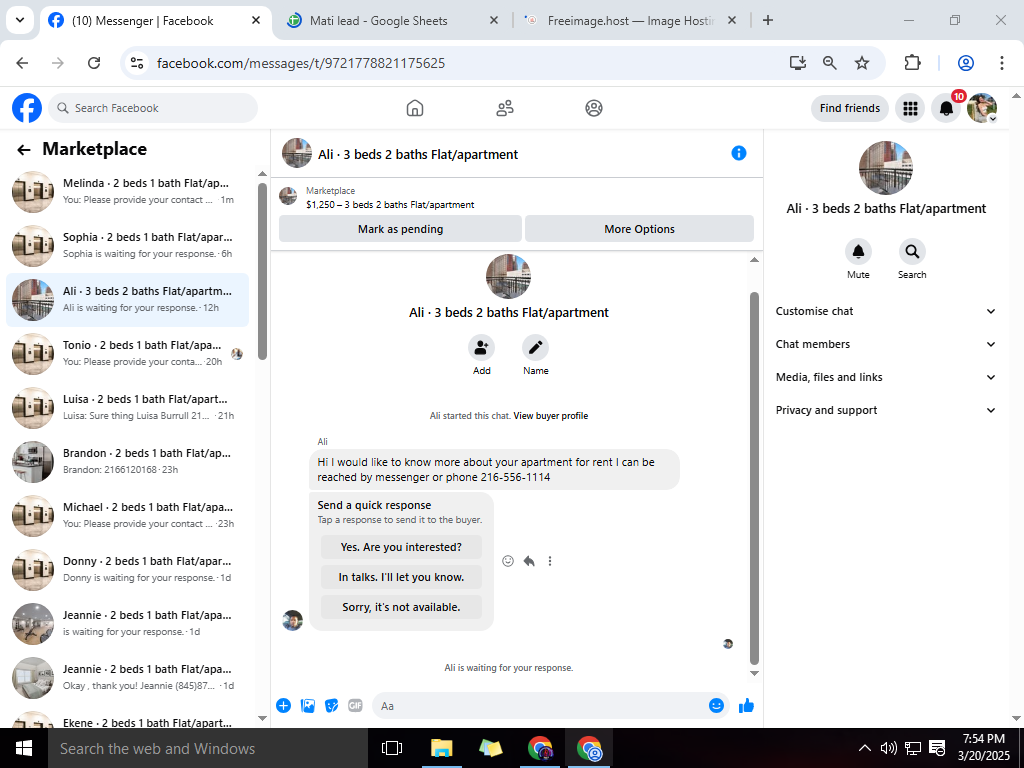Add people to the chat
Screen dimensions: 1024x768
click(x=481, y=347)
